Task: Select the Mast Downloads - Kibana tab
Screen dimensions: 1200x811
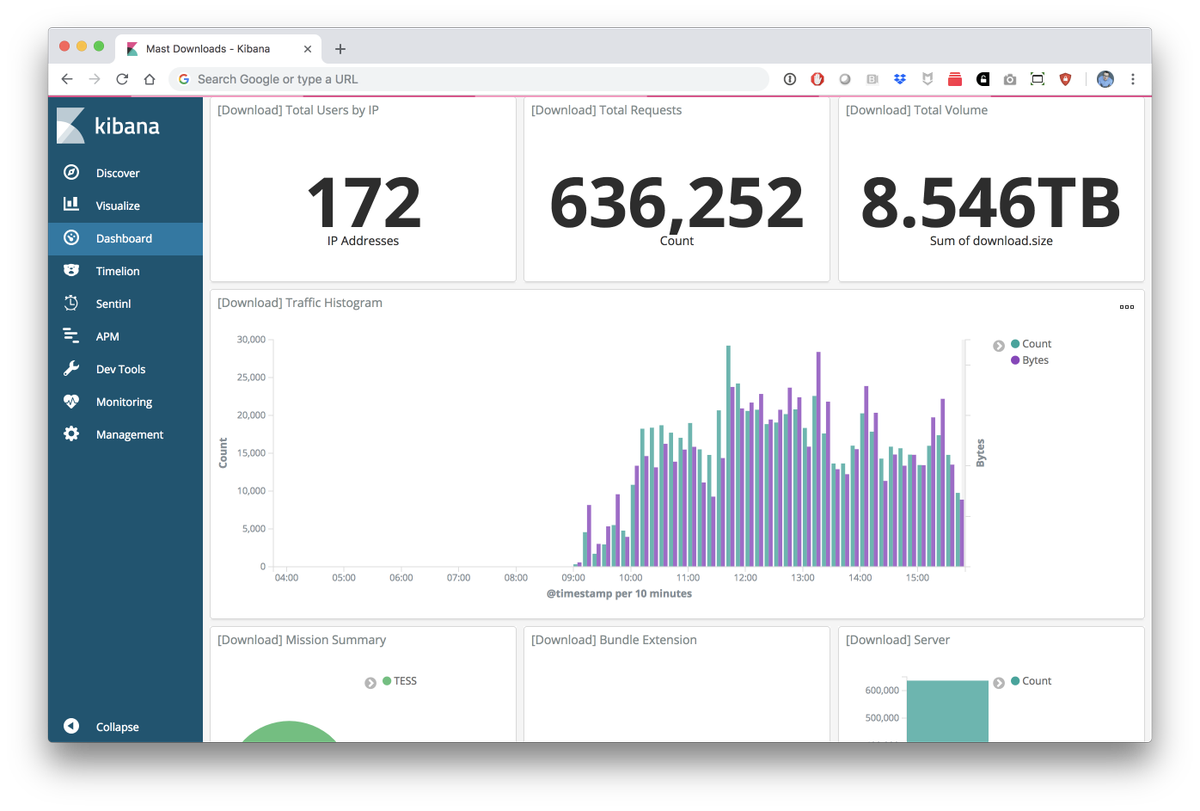Action: tap(217, 49)
